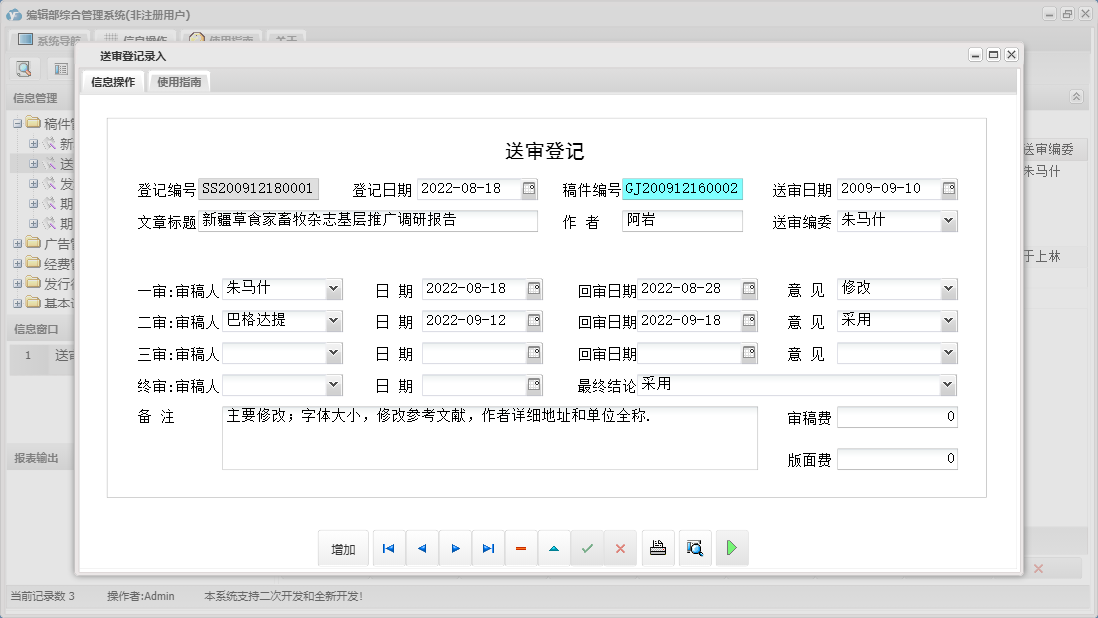The width and height of the screenshot is (1098, 618).
Task: Delete current record with red minus icon
Action: [x=521, y=547]
